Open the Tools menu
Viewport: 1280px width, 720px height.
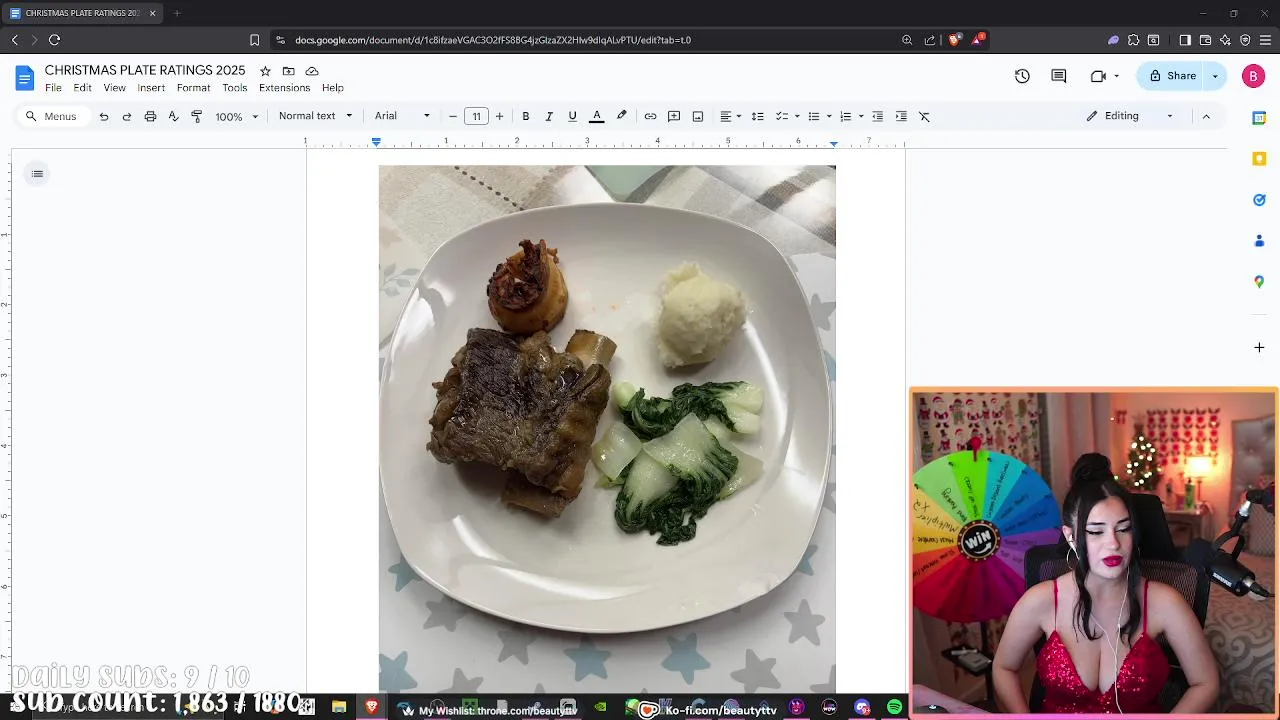click(235, 88)
